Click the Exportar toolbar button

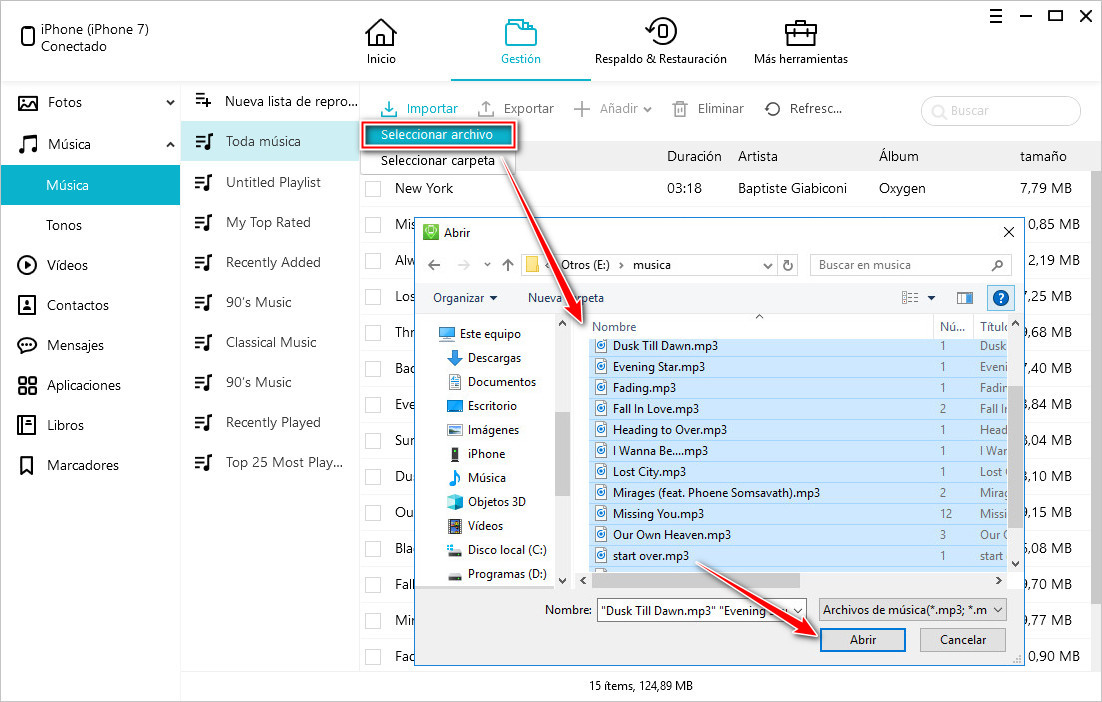515,109
